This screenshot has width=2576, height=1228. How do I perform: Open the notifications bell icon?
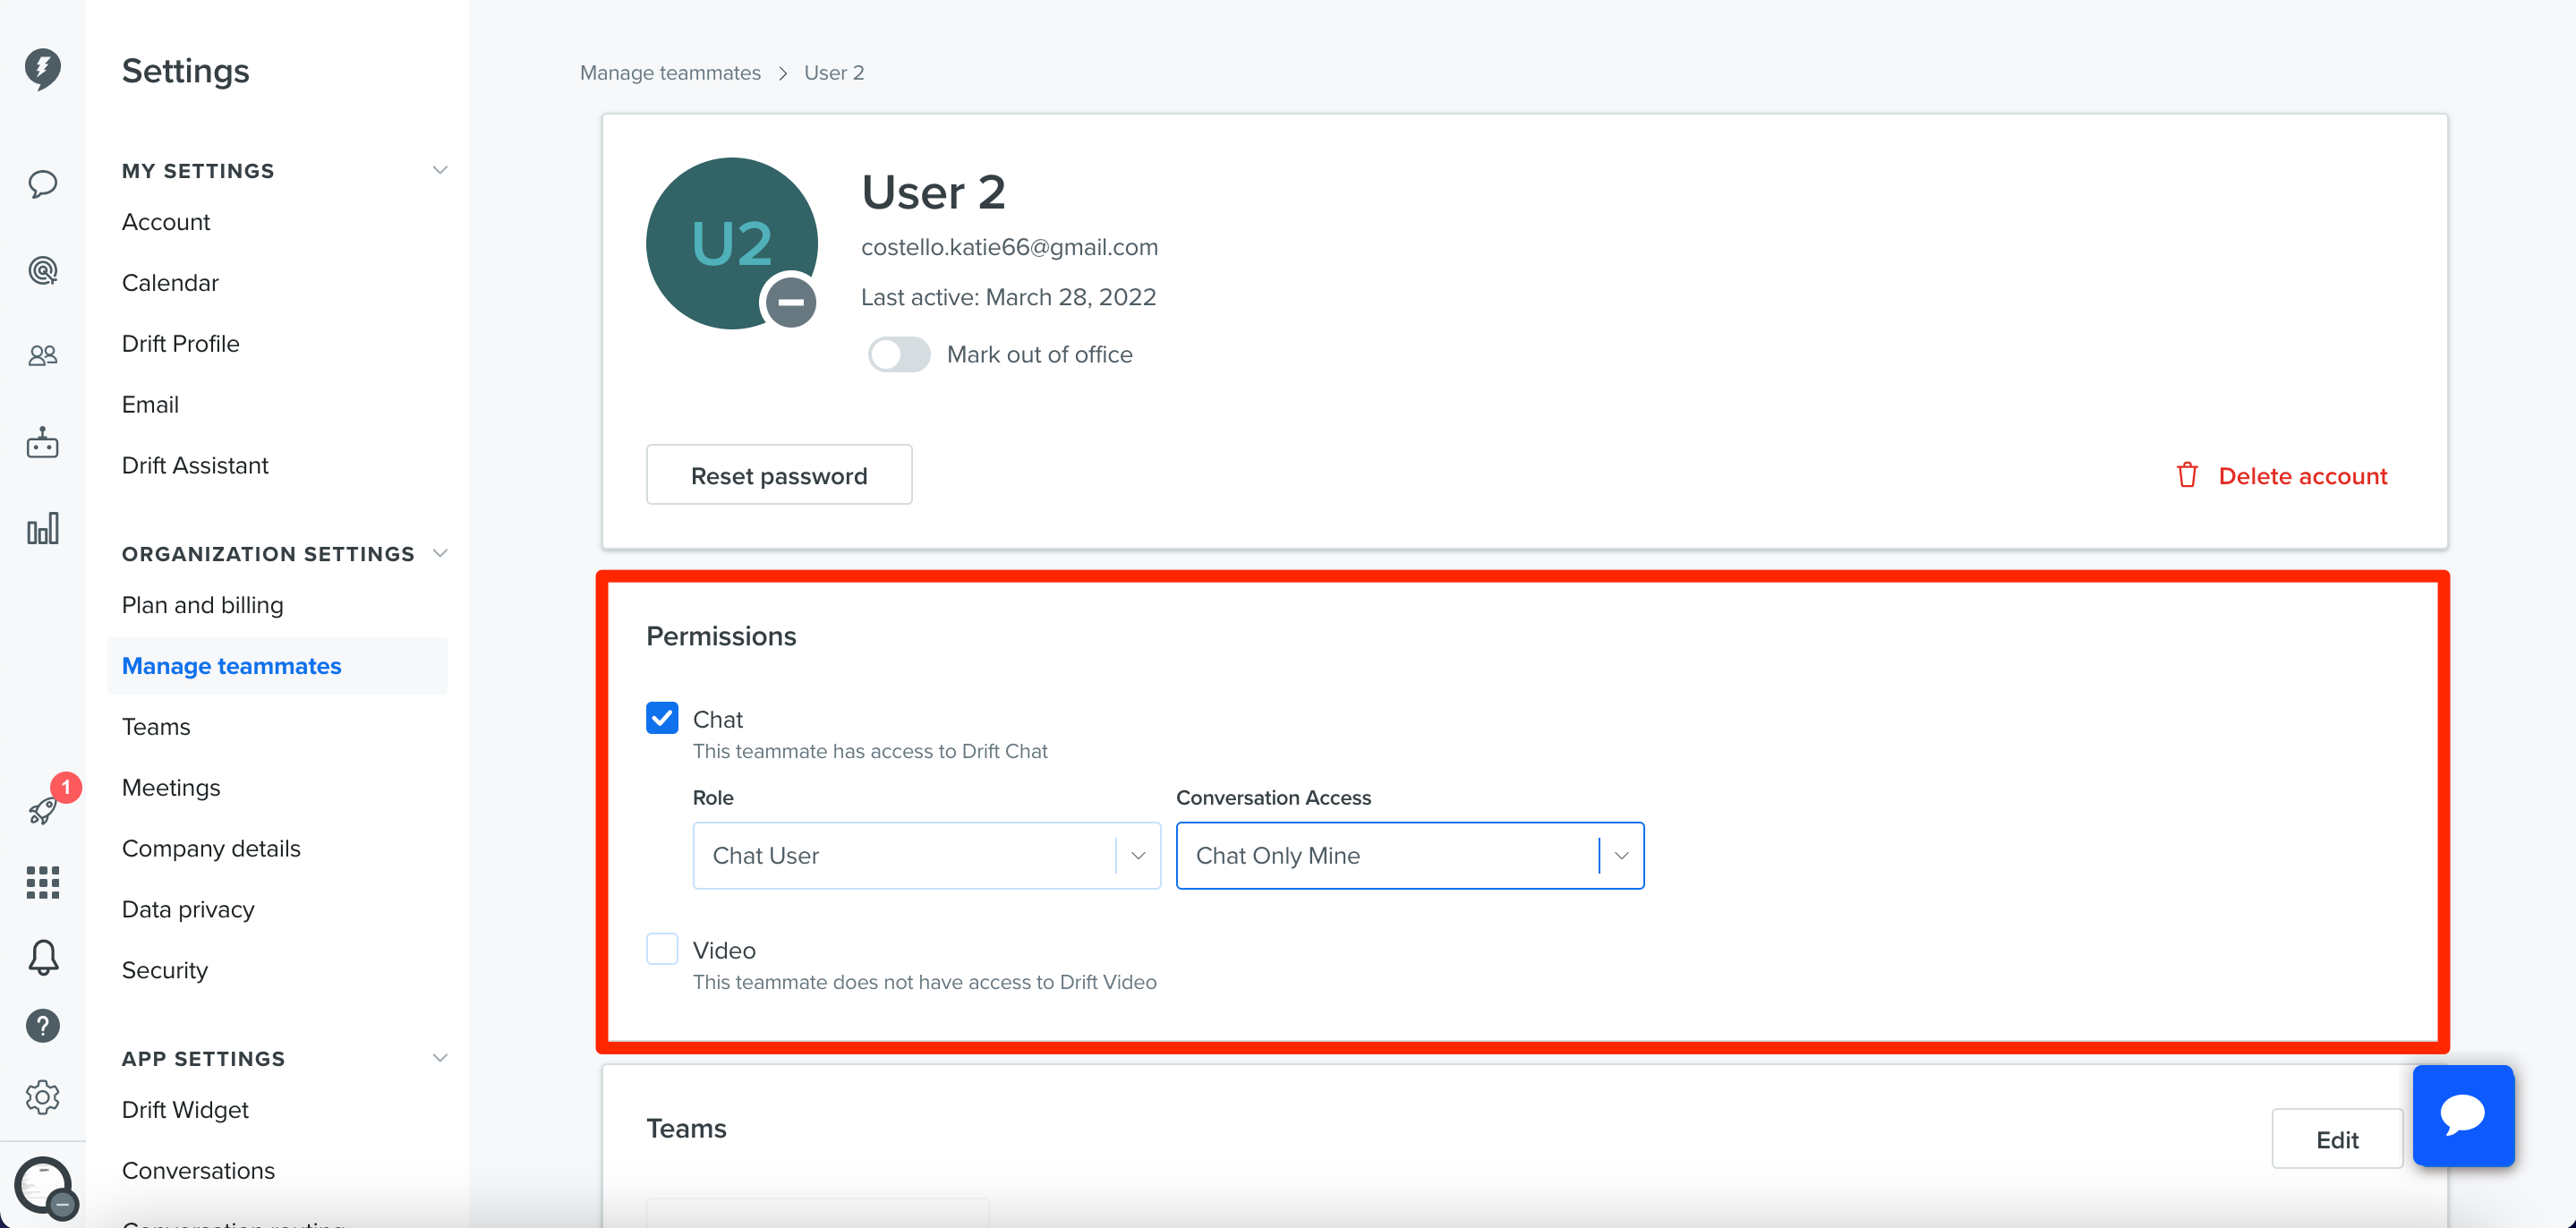(42, 957)
